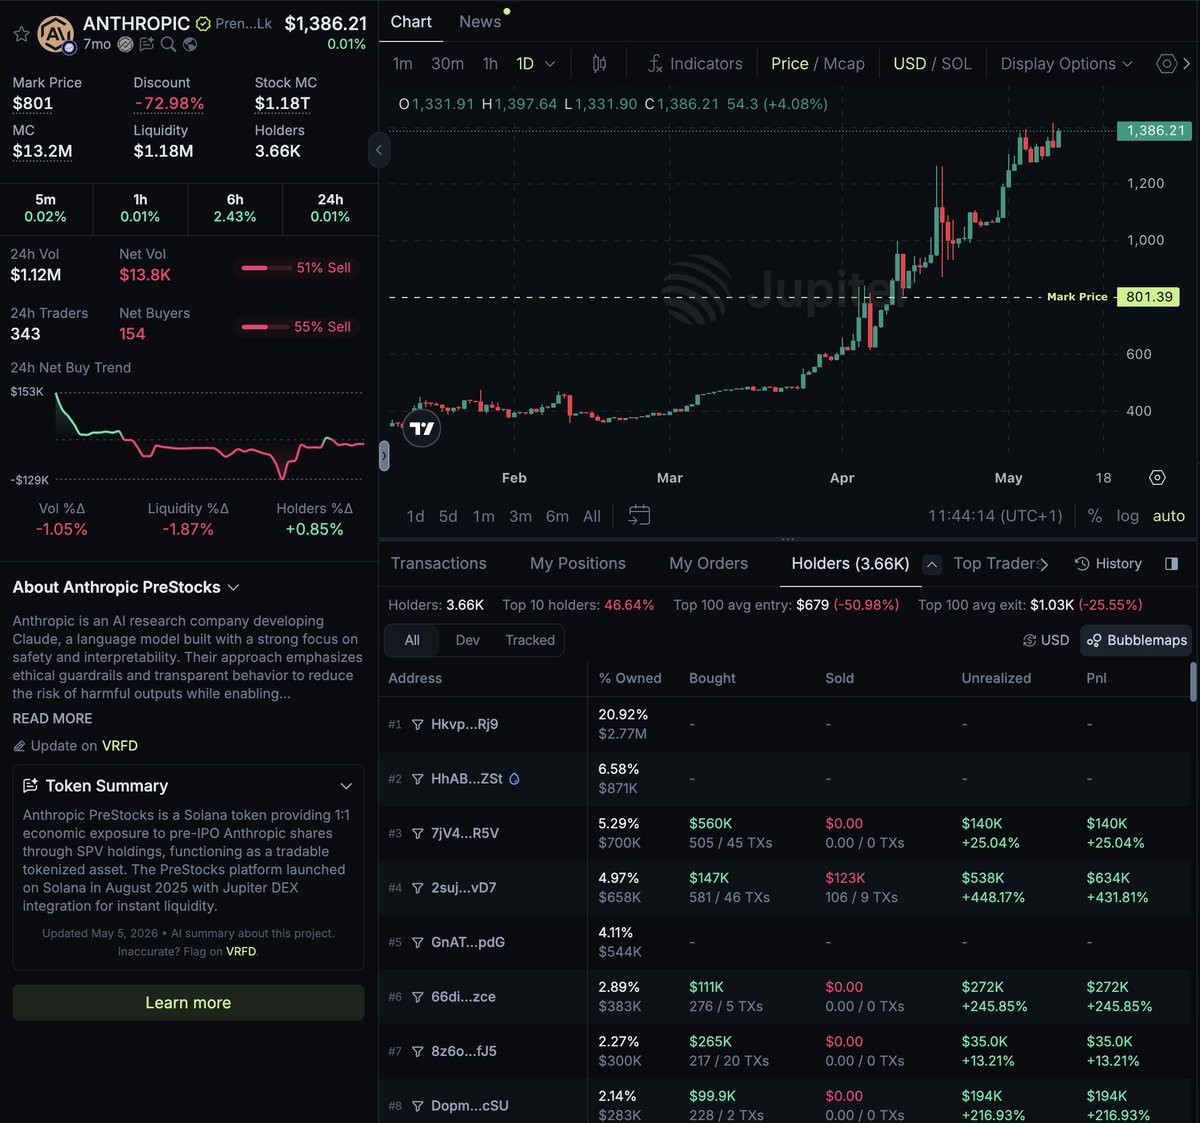Filter by holder 2suj...vD7 funnel icon
Viewport: 1200px width, 1123px height.
[418, 888]
